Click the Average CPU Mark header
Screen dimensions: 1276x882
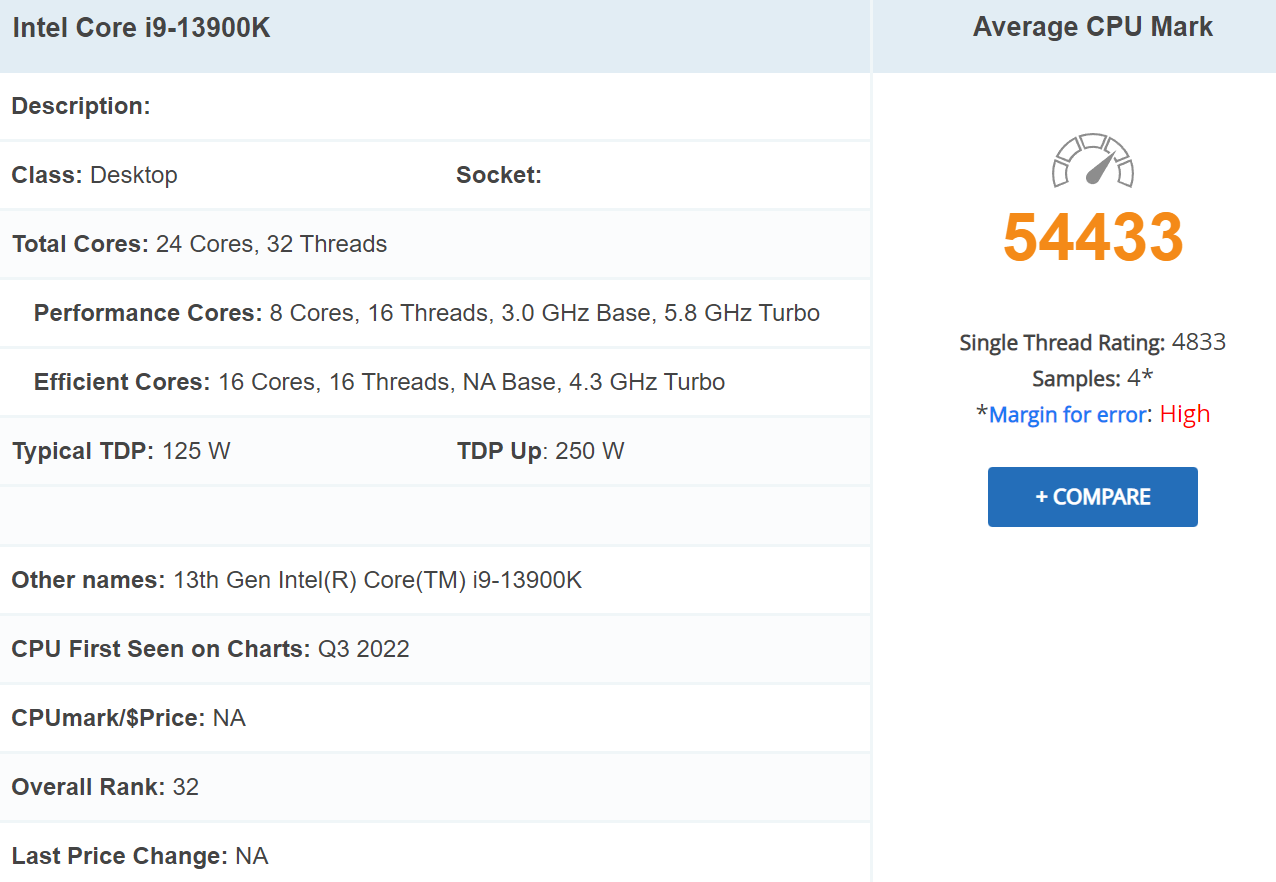[1092, 27]
